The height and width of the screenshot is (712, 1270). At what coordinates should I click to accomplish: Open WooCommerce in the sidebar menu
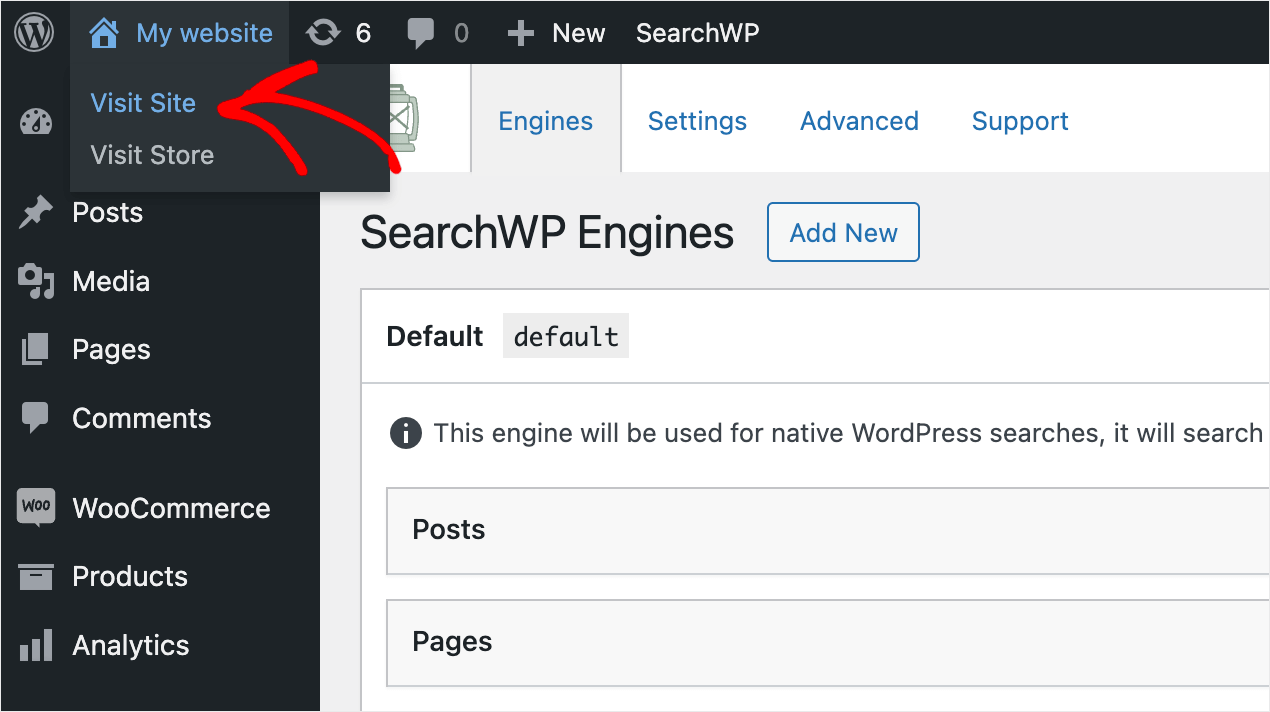coord(171,508)
